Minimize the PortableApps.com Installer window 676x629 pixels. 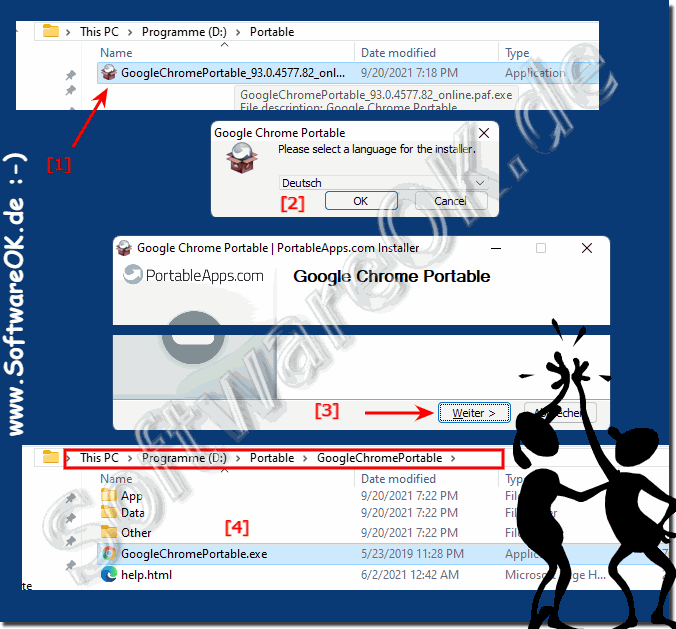(x=496, y=248)
